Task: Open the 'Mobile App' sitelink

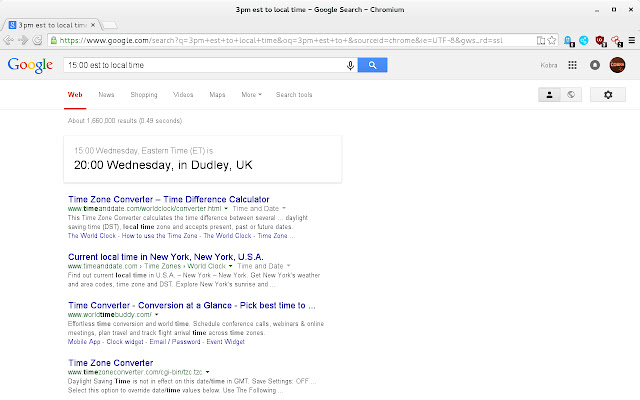Action: tap(84, 342)
